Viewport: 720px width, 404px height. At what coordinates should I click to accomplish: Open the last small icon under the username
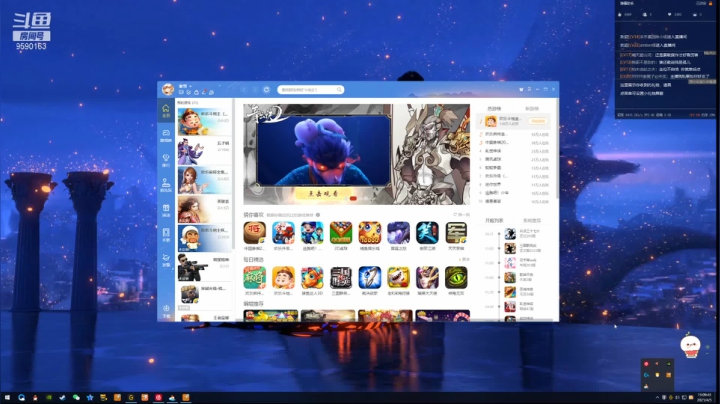click(211, 92)
